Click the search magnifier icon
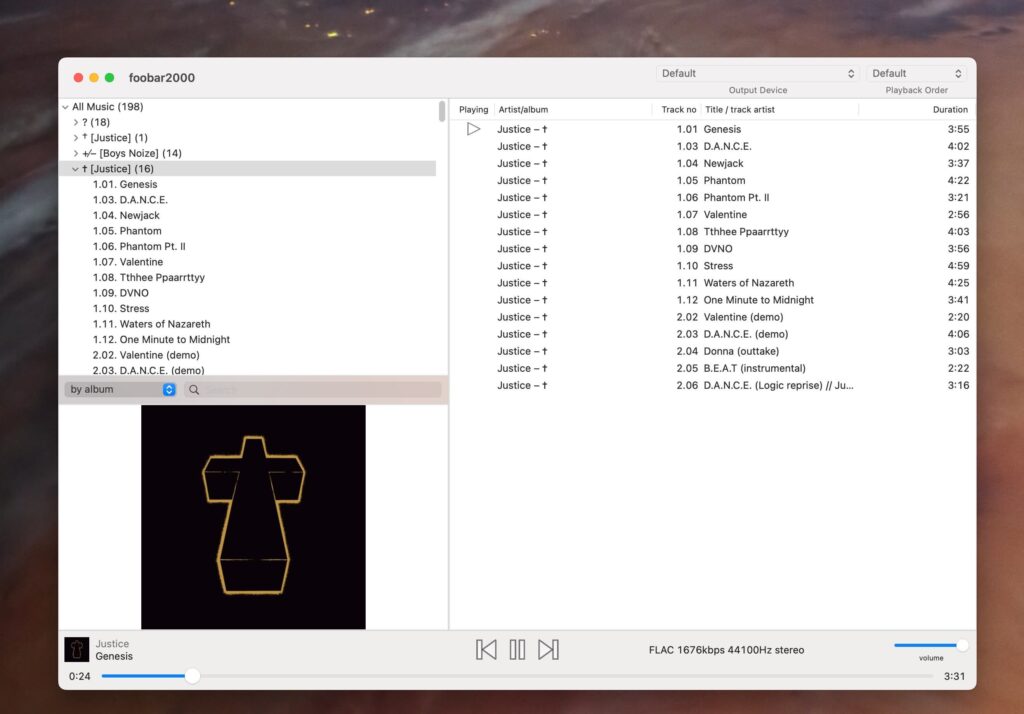Screen dimensions: 1024x714 click(x=194, y=389)
